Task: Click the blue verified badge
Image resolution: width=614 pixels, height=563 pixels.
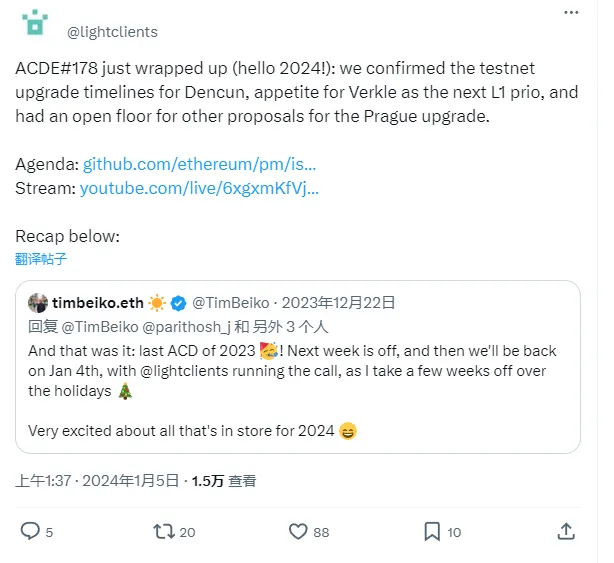Action: tap(179, 303)
